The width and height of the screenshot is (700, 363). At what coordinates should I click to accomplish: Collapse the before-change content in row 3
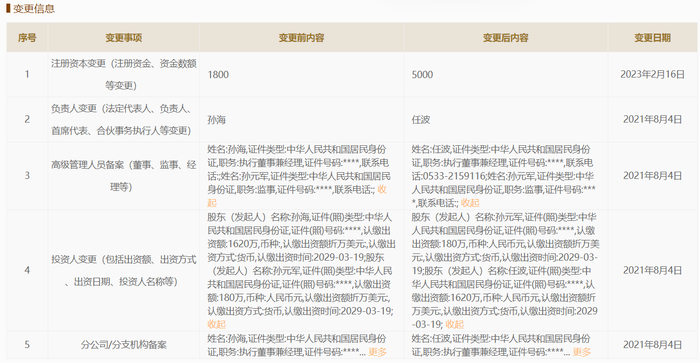tap(382, 189)
